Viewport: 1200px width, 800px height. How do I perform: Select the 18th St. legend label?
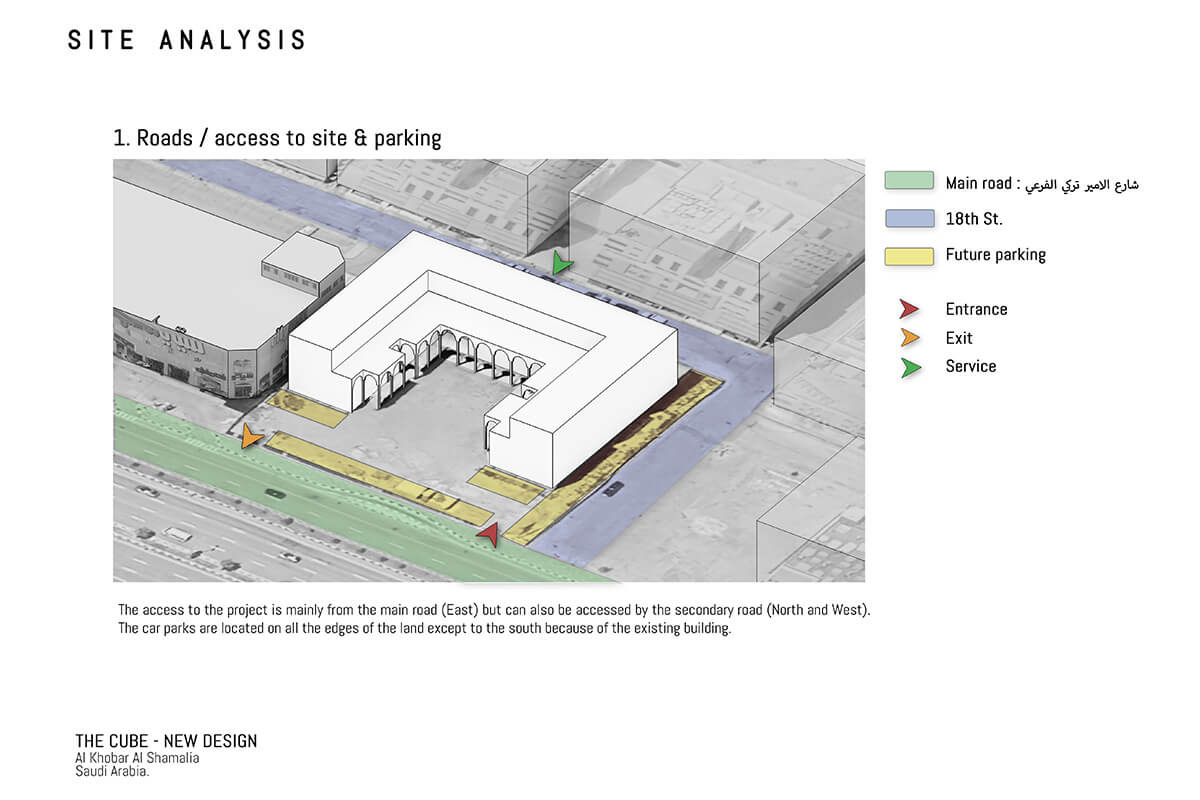click(972, 218)
